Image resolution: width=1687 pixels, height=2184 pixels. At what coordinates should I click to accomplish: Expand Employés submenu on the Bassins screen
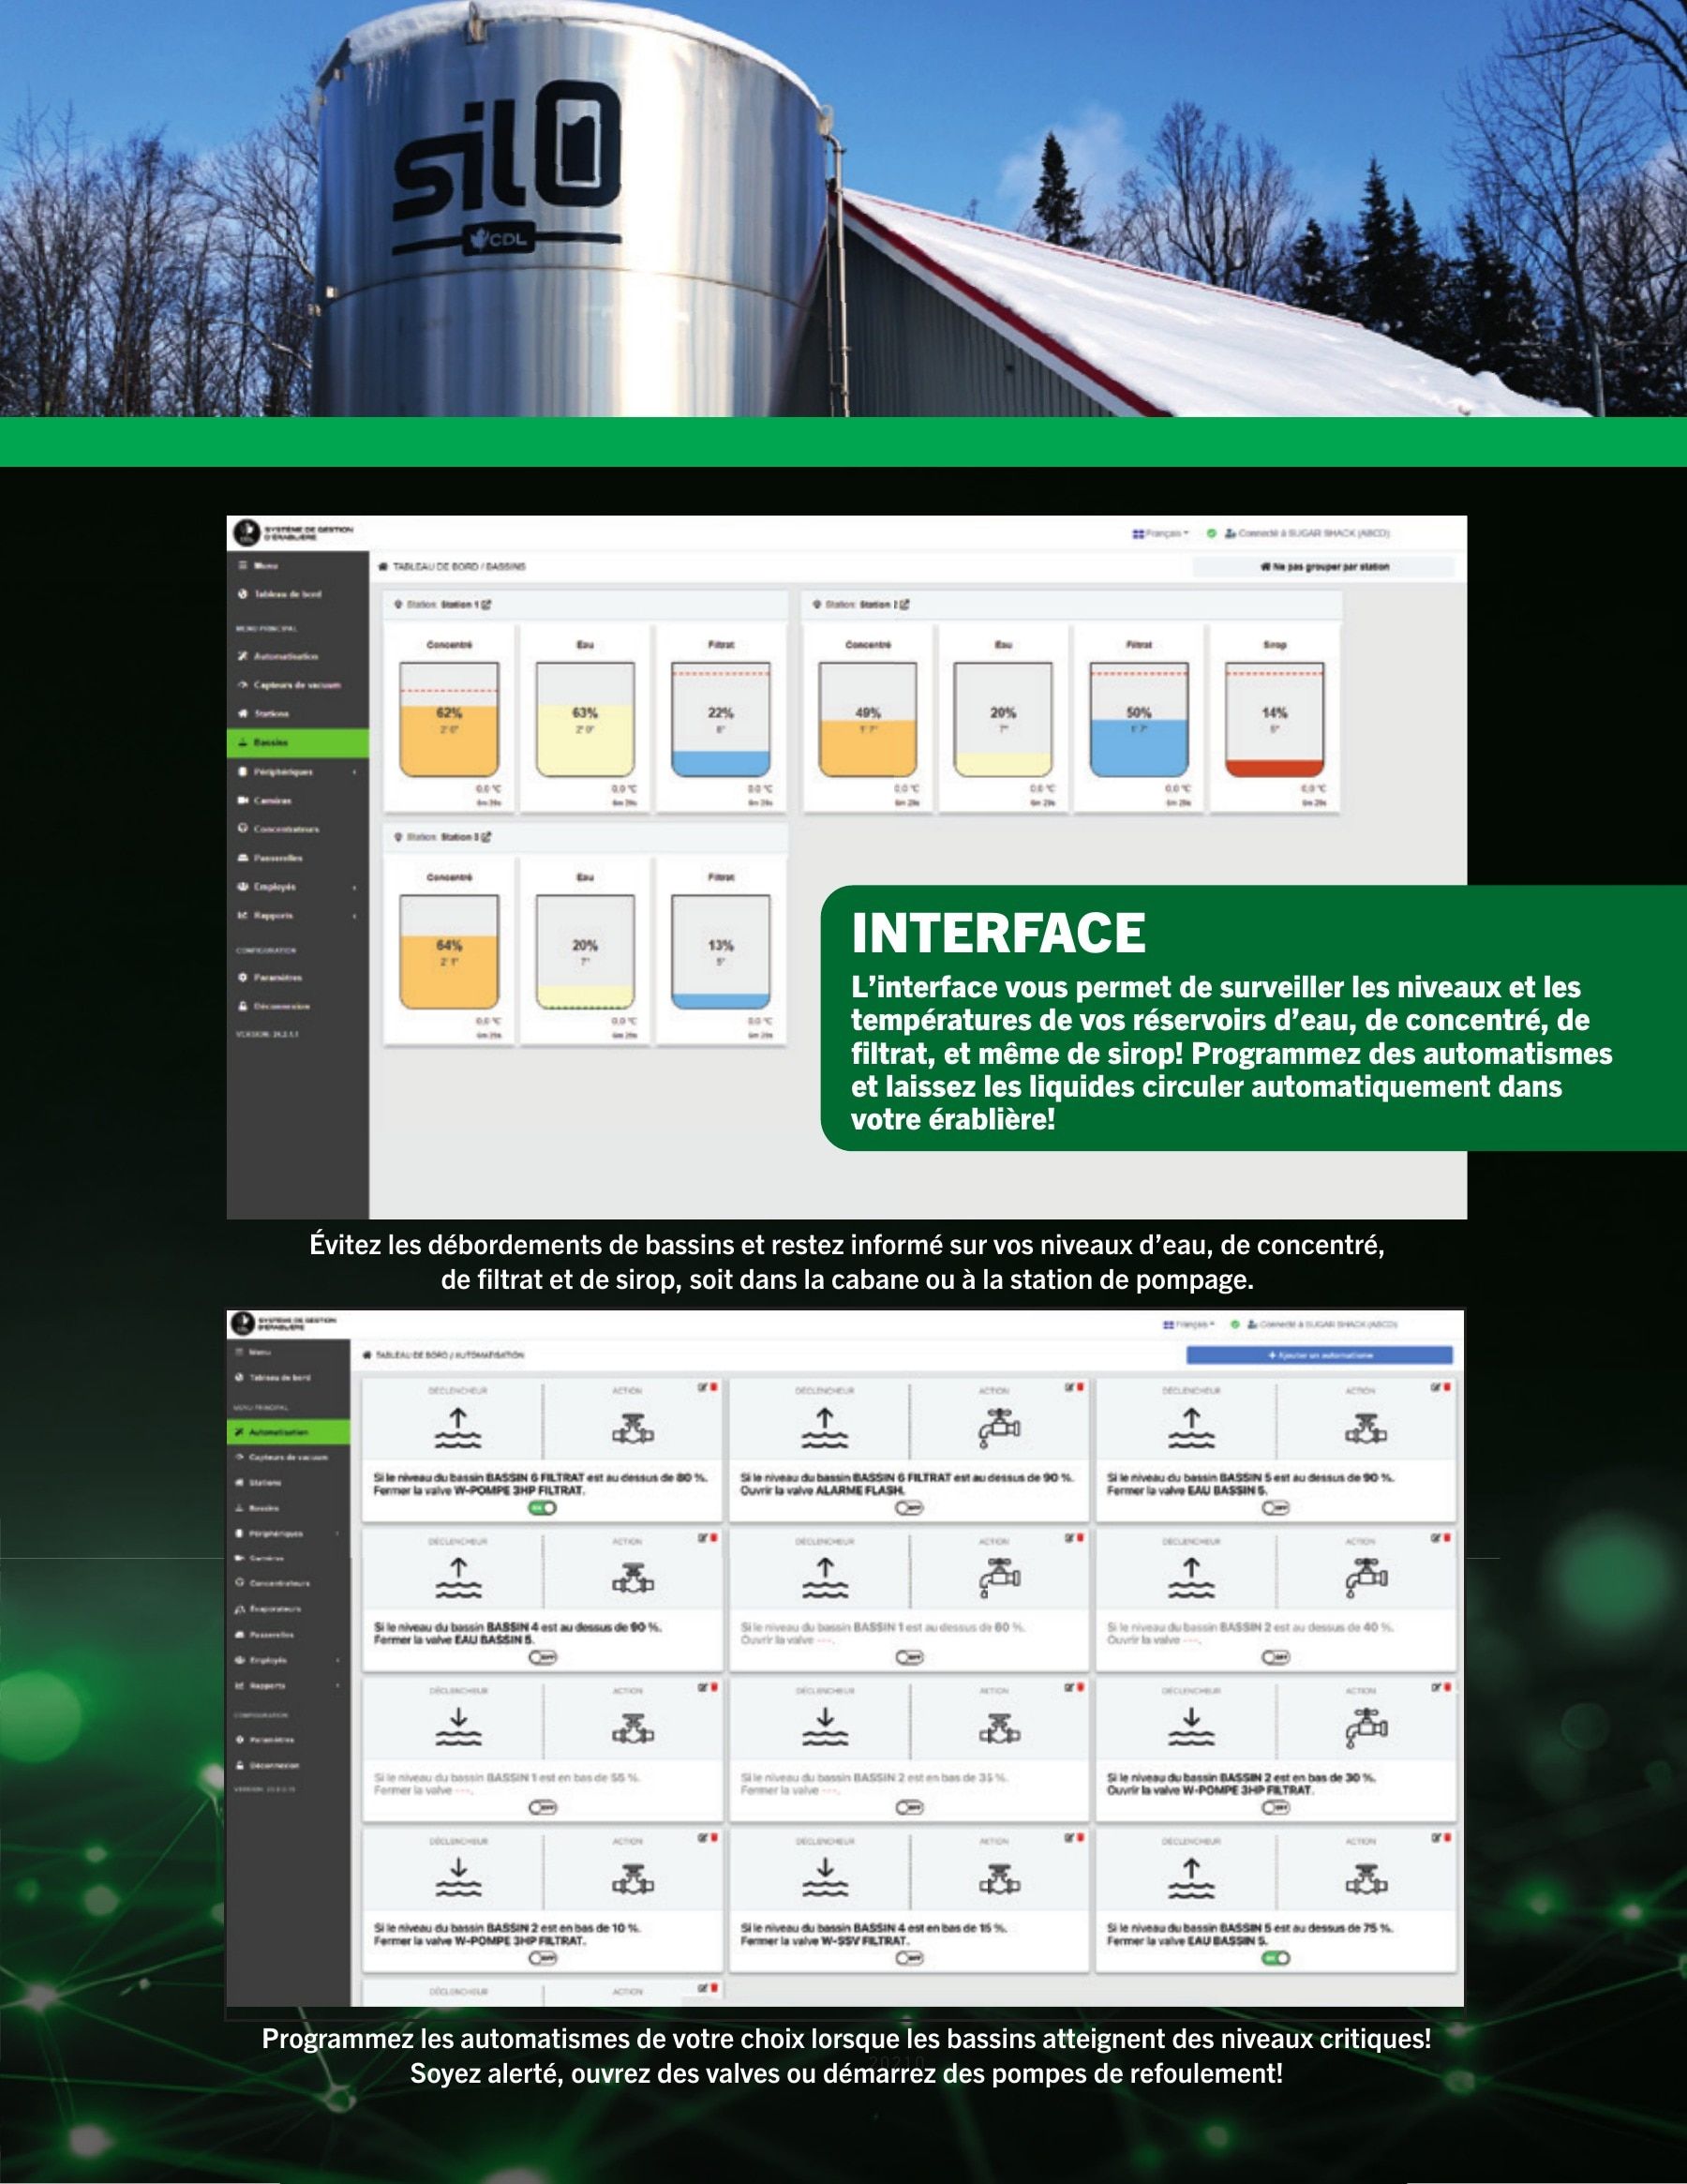pos(298,887)
